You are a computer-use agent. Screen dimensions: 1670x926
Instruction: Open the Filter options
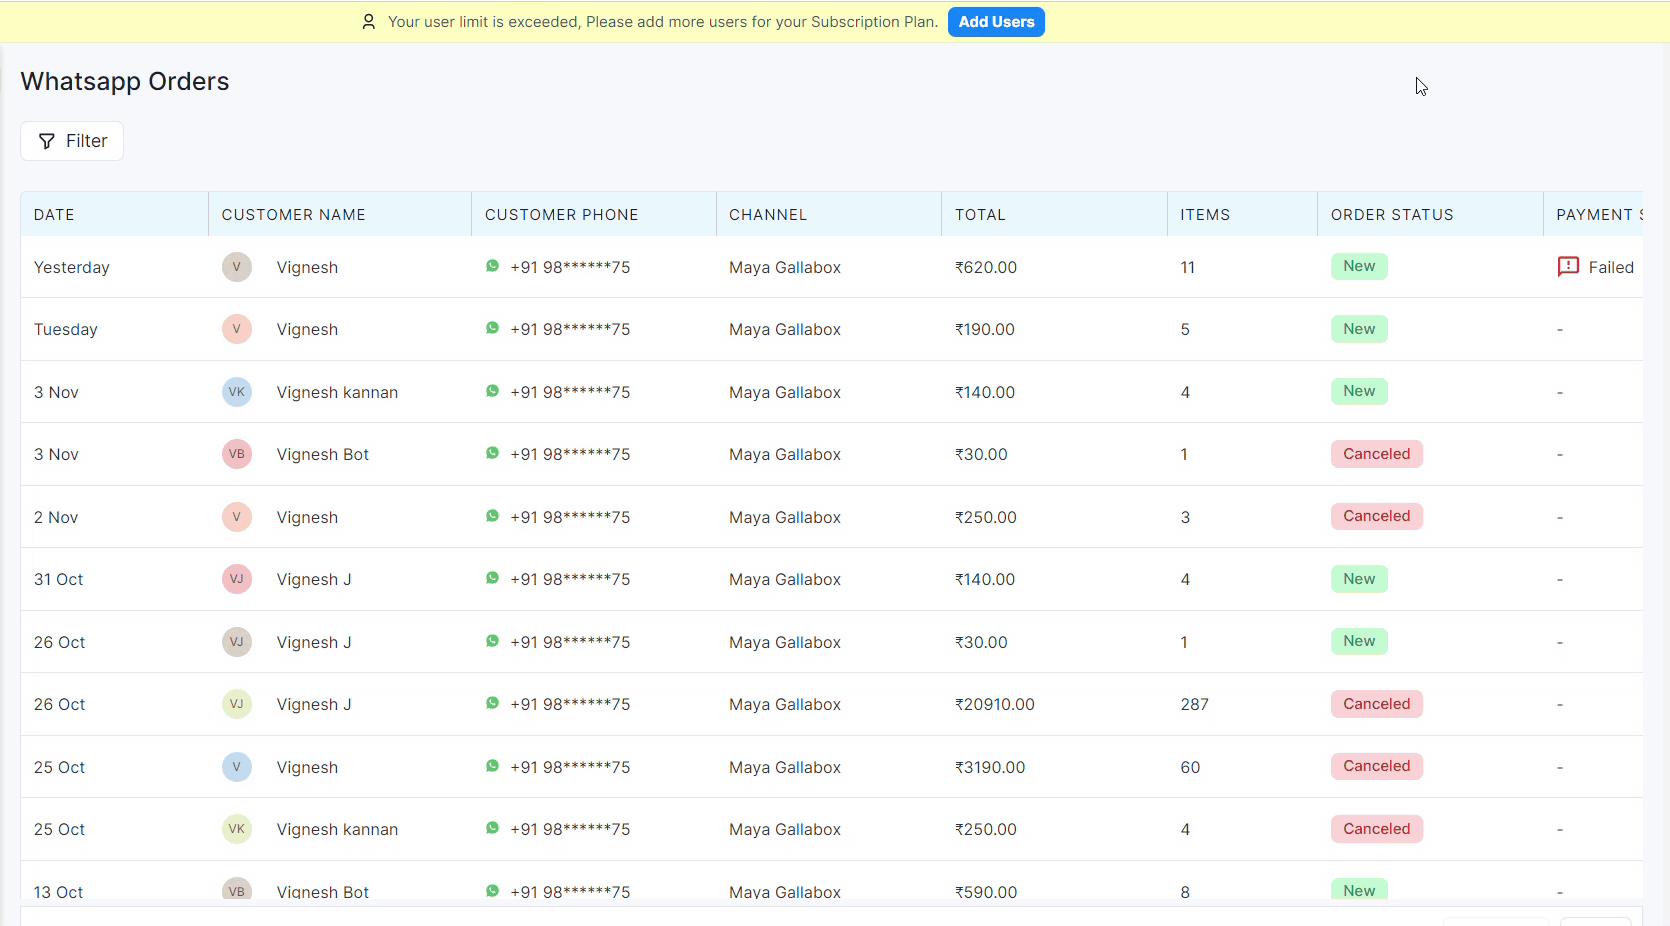click(72, 141)
